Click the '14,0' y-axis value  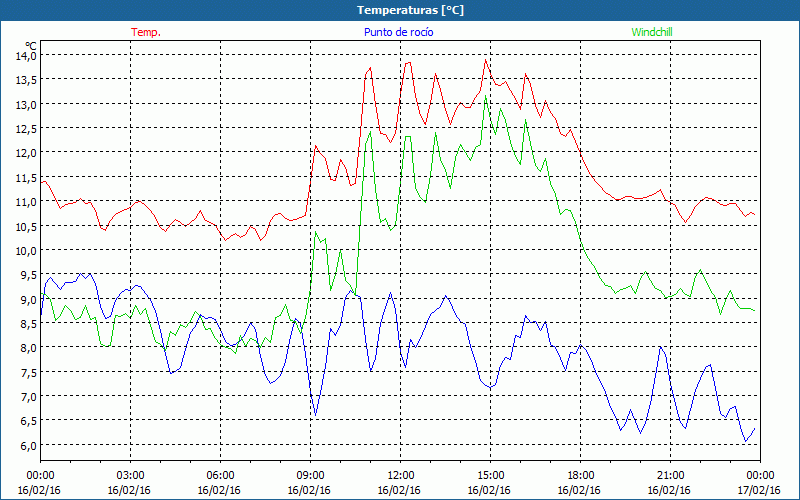point(27,56)
